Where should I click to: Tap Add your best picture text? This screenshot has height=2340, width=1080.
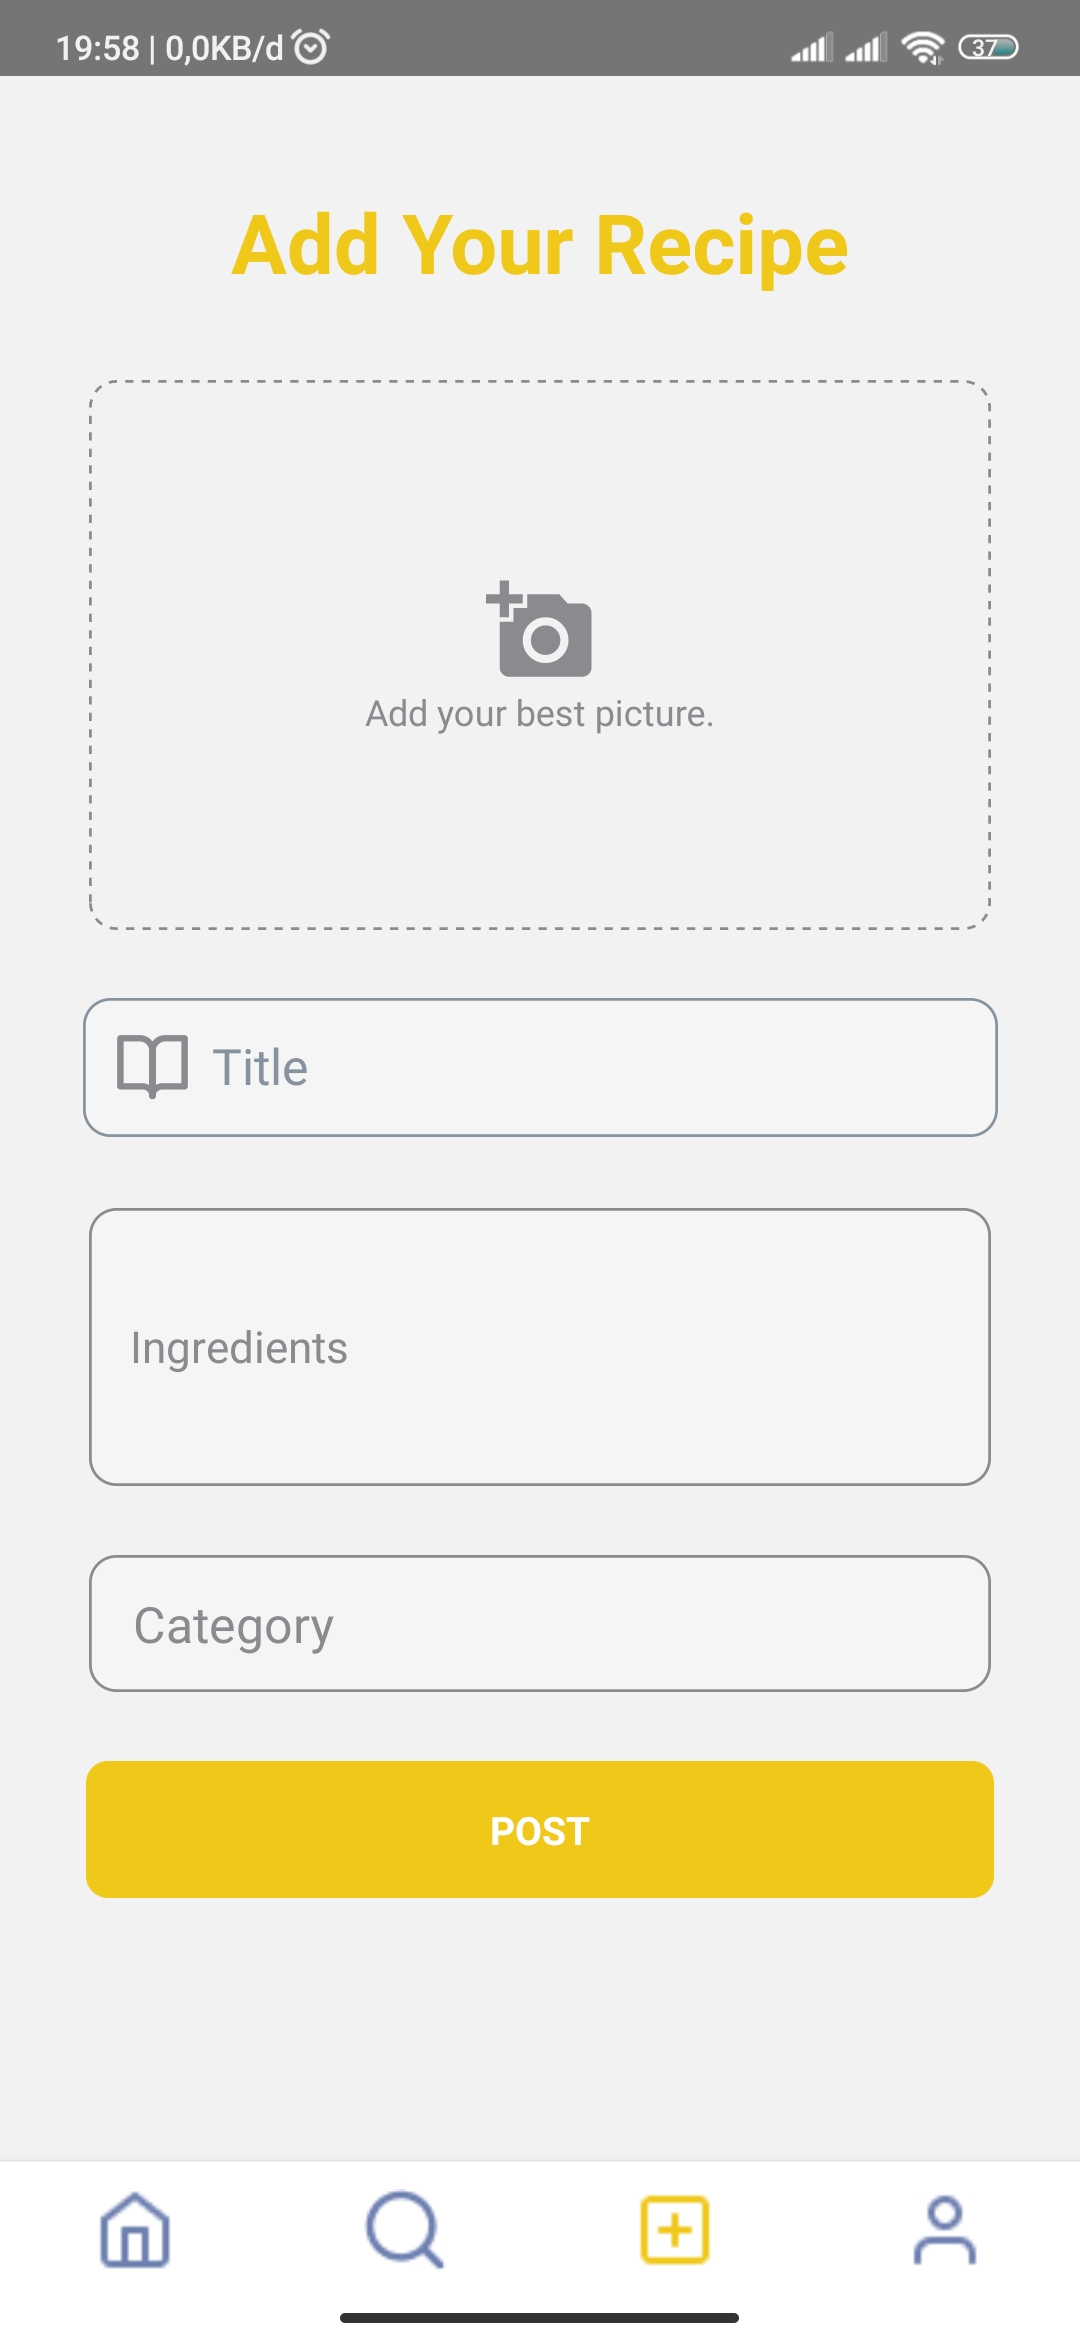(x=540, y=713)
